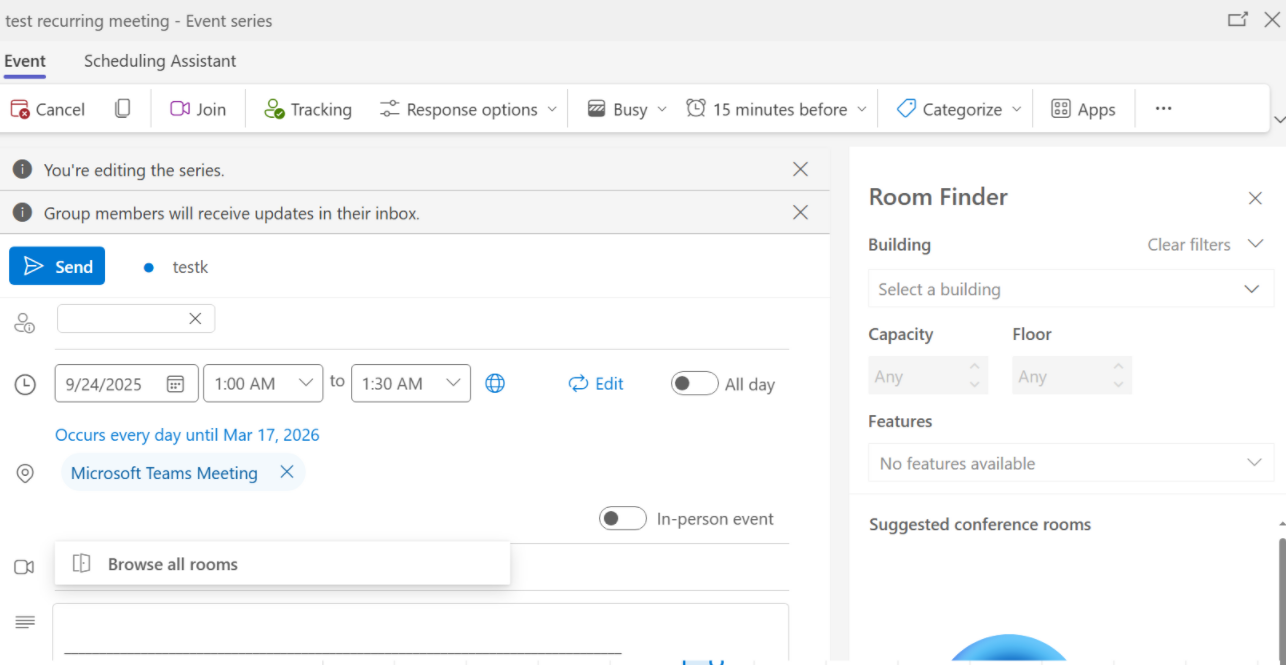Click the more options ellipsis

(1163, 109)
